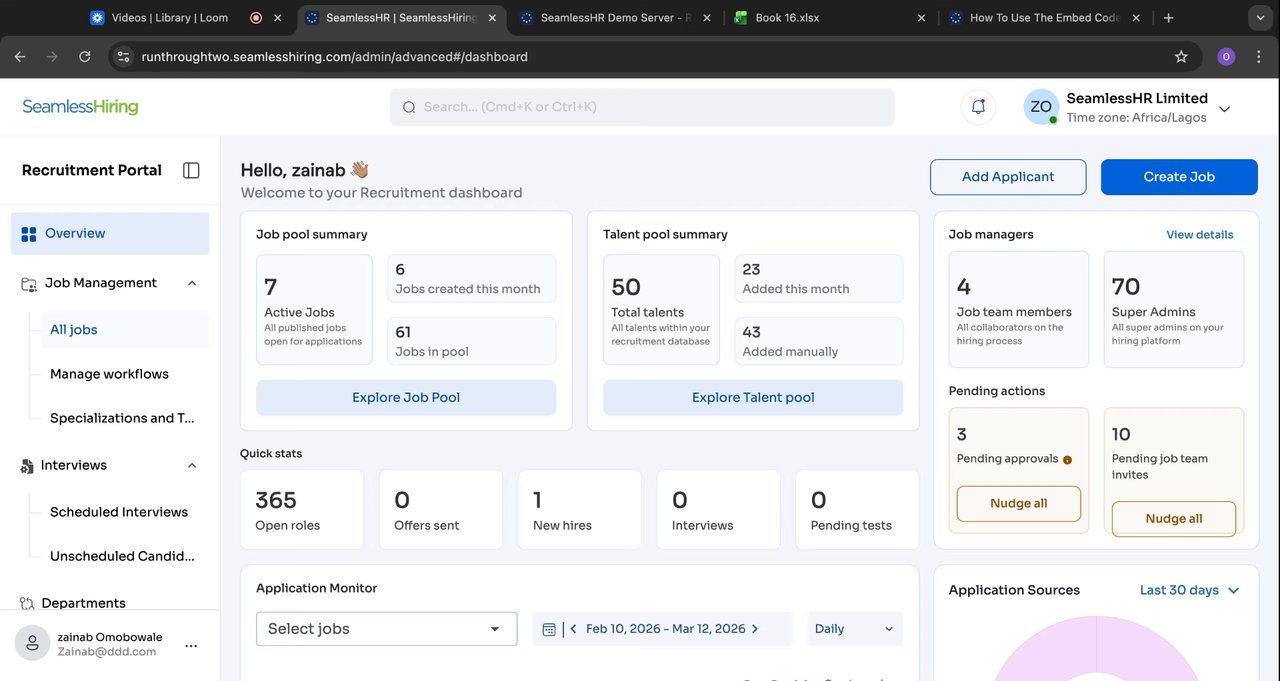
Task: Collapse the Interviews sidebar section
Action: click(192, 465)
